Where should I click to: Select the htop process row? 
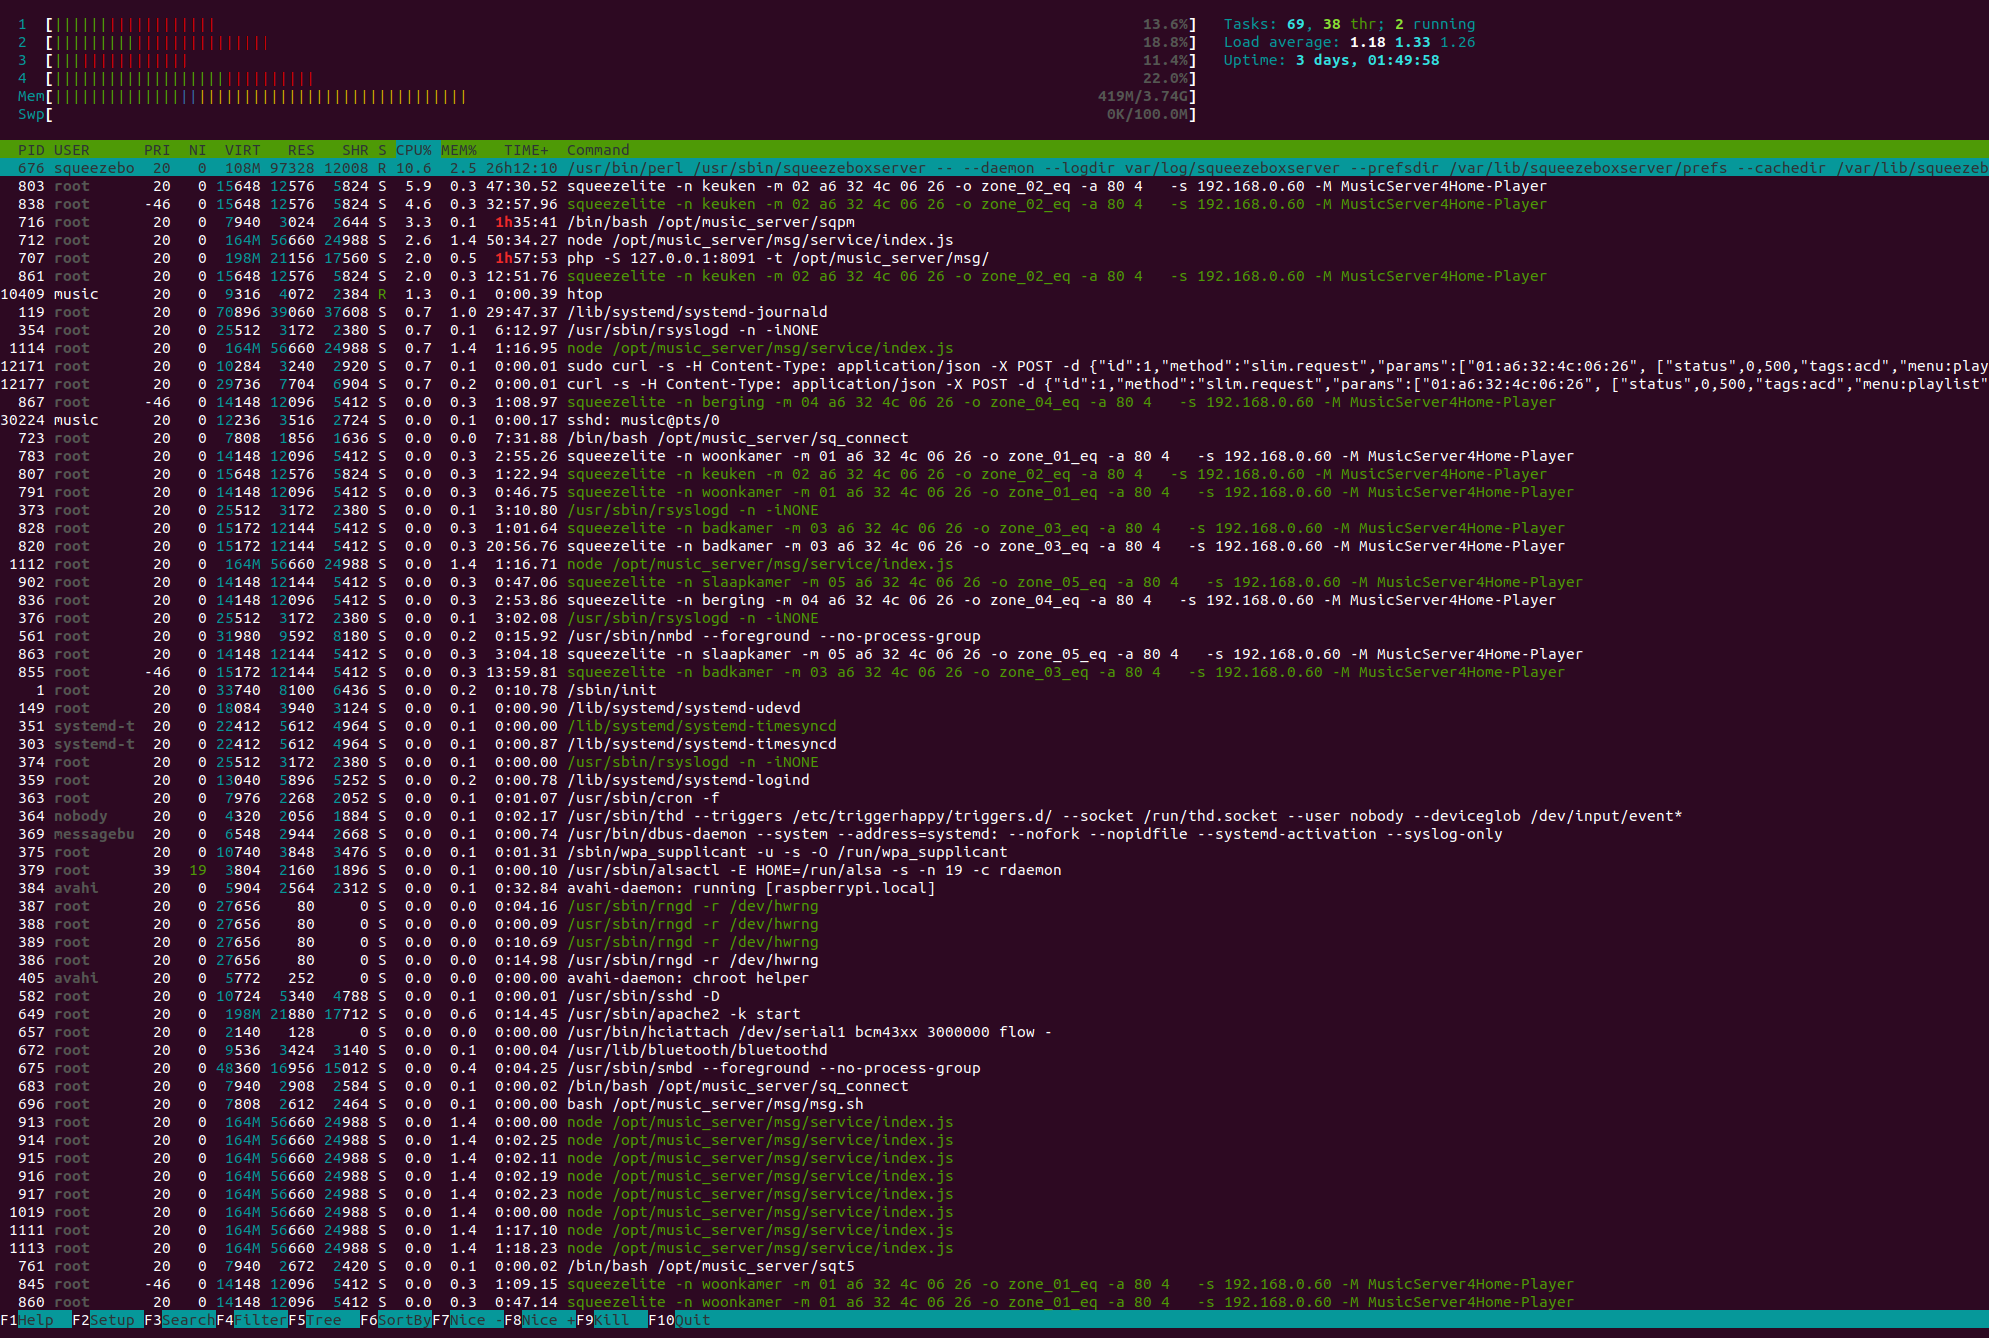(x=584, y=294)
